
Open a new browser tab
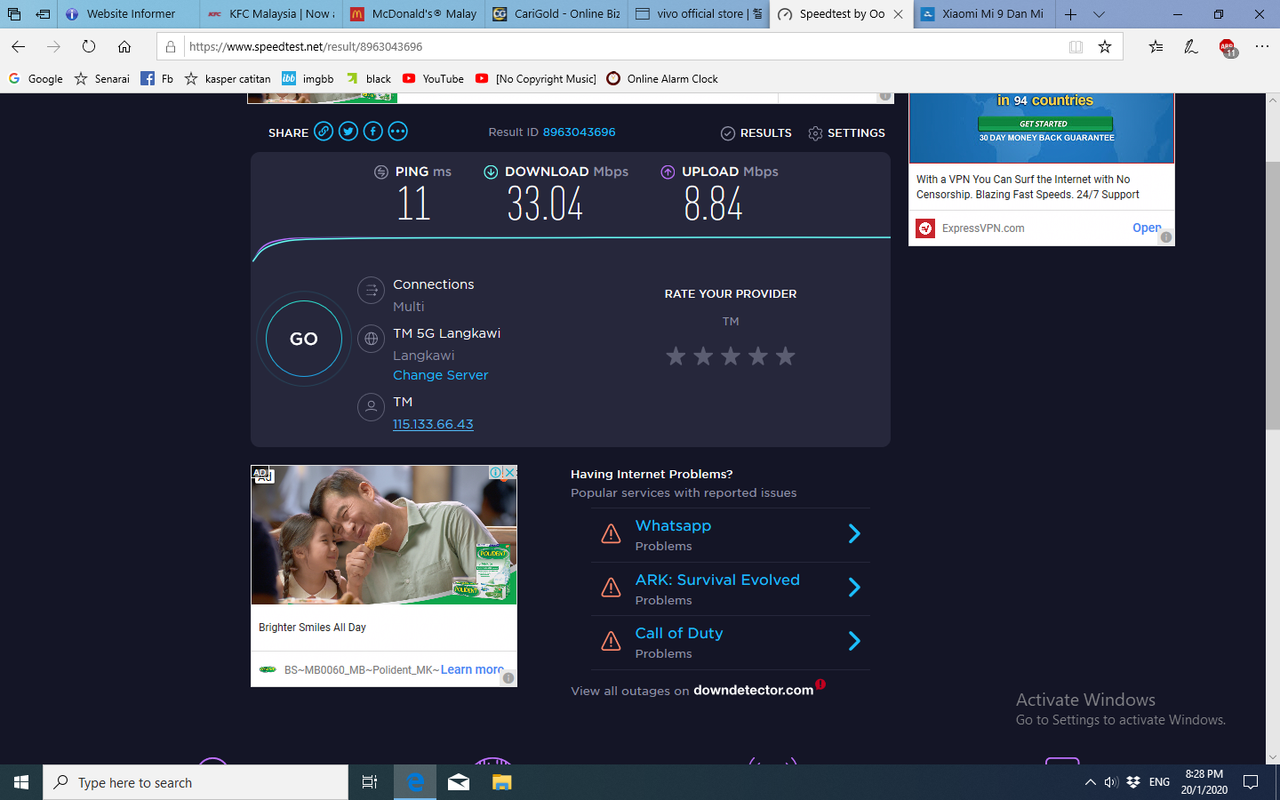(x=1071, y=14)
